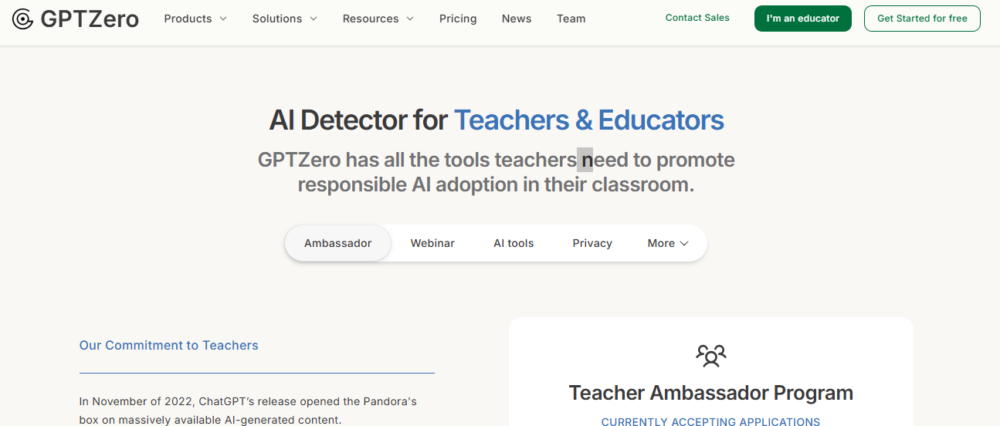1000x426 pixels.
Task: Open the Solutions dropdown chevron
Action: pyautogui.click(x=313, y=18)
